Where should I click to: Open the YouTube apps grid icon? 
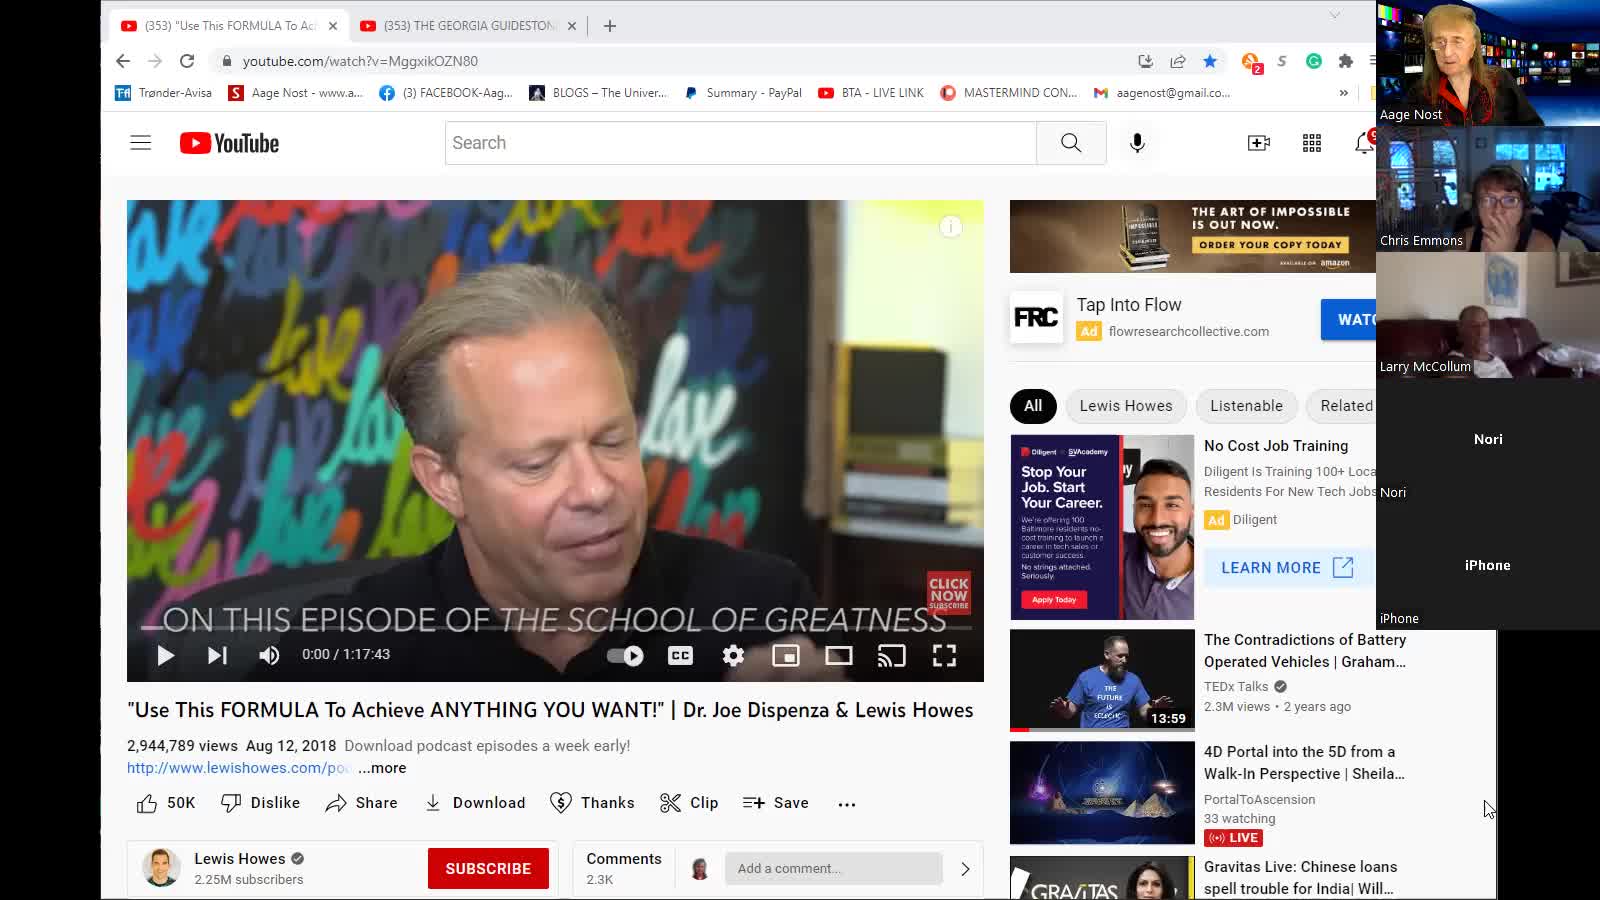pyautogui.click(x=1312, y=143)
